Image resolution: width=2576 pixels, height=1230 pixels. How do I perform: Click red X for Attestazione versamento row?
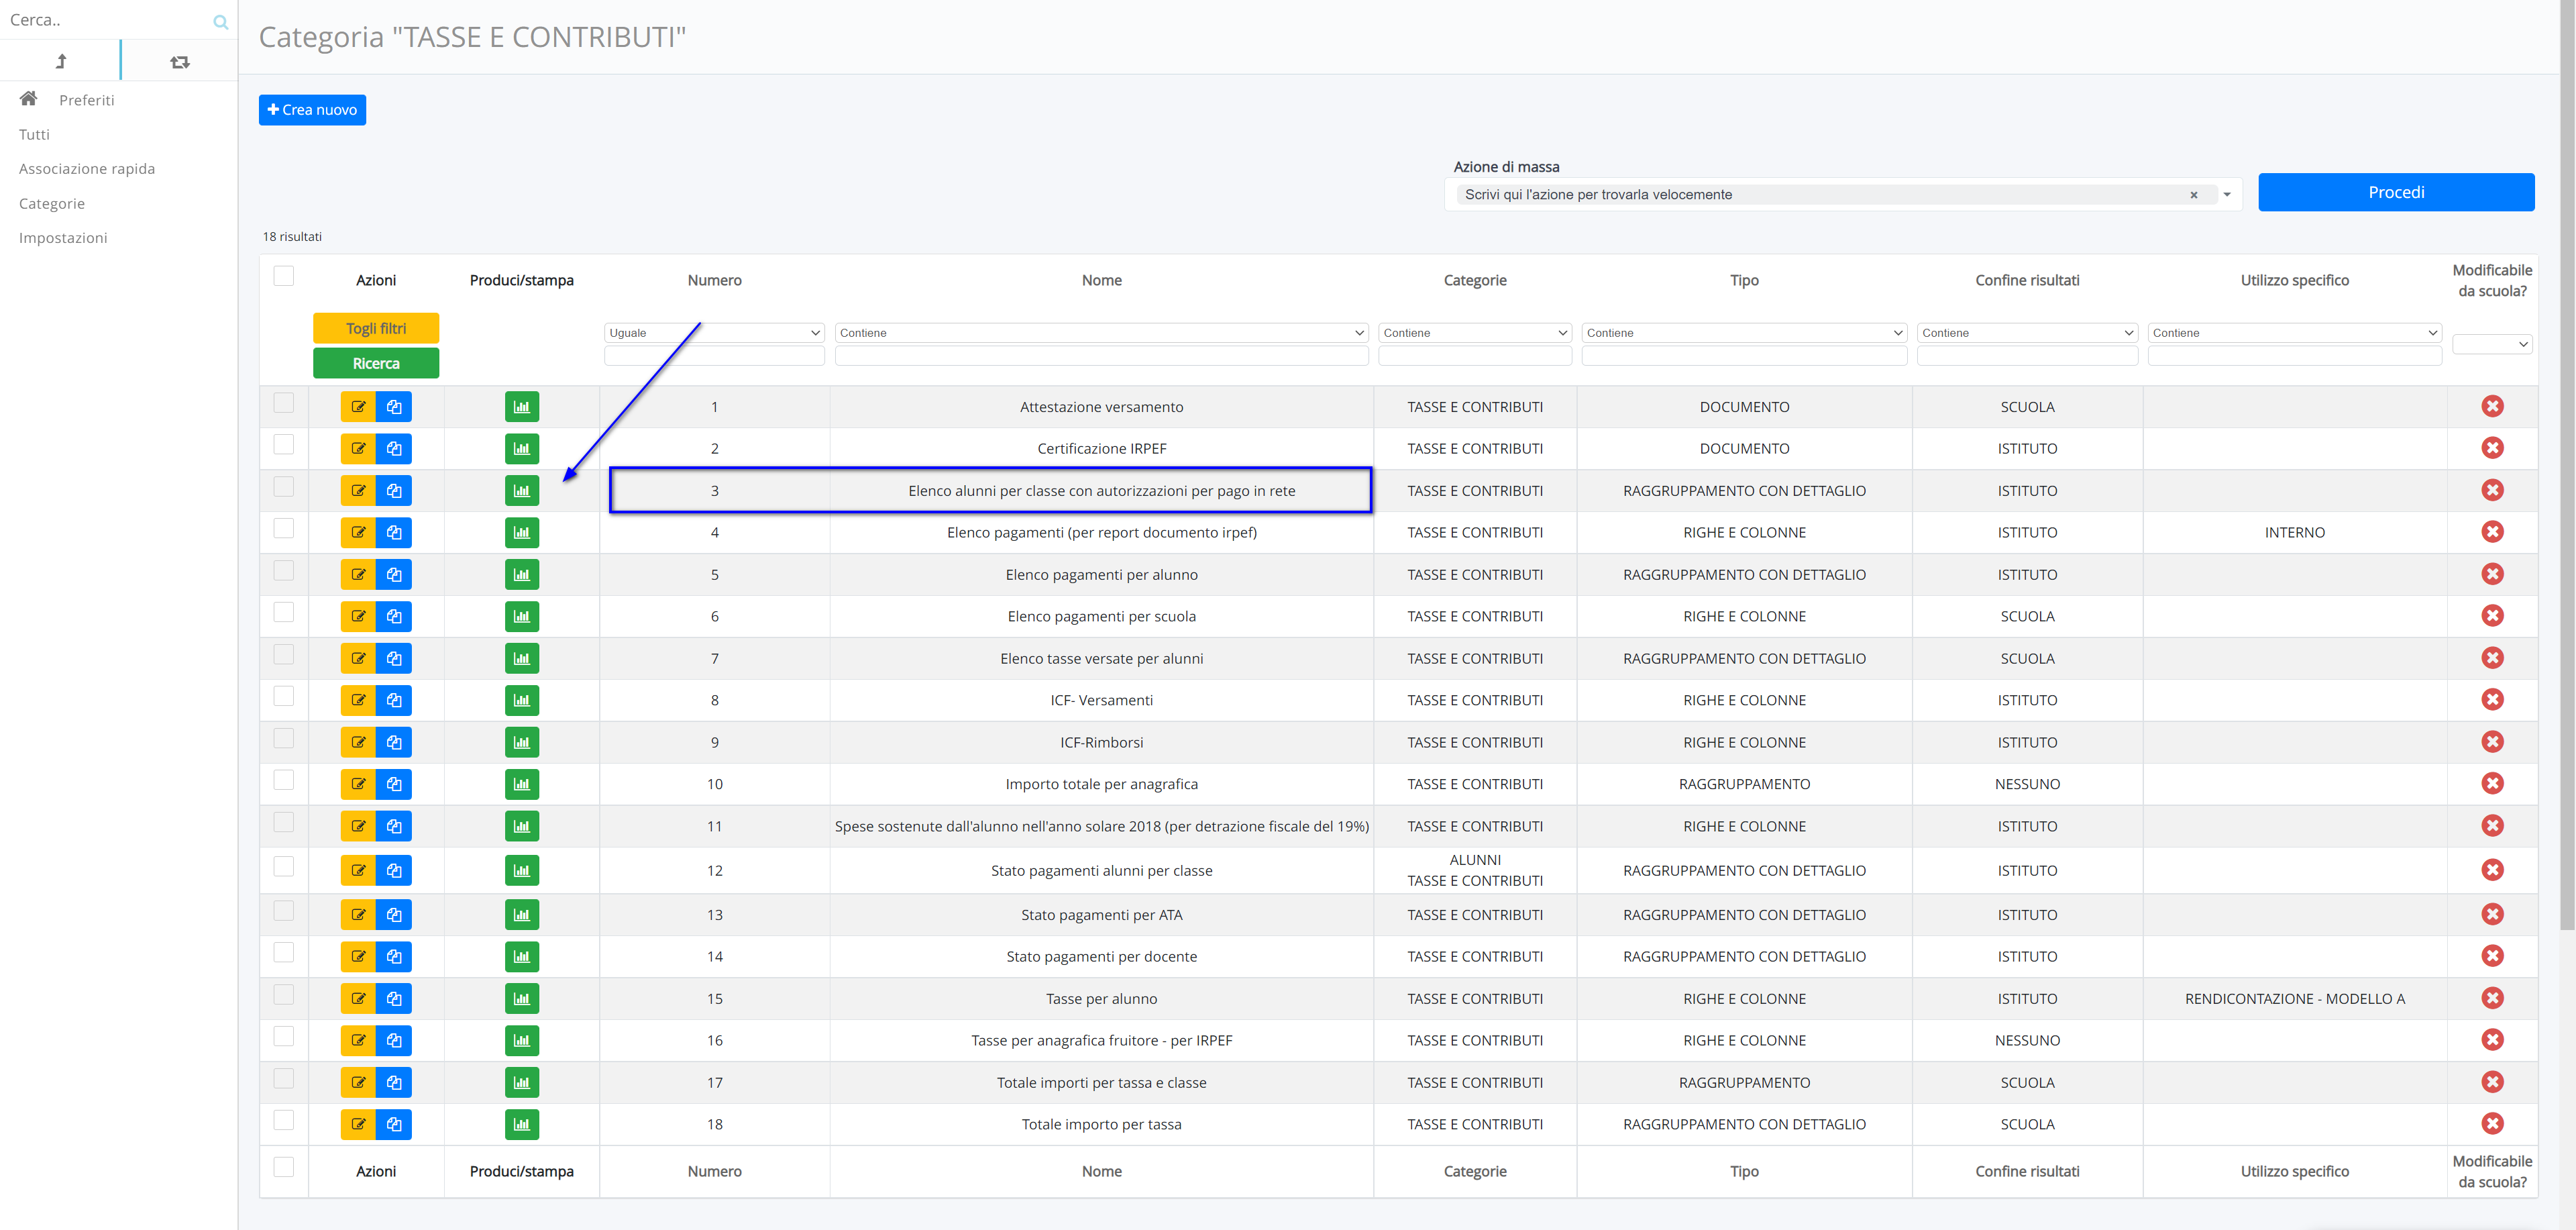point(2492,406)
